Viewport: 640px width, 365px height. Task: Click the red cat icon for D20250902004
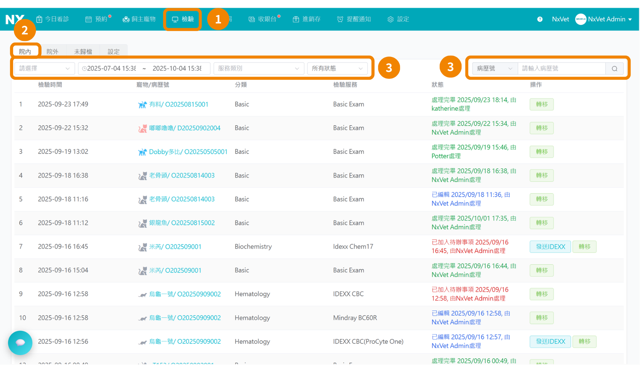coord(142,128)
